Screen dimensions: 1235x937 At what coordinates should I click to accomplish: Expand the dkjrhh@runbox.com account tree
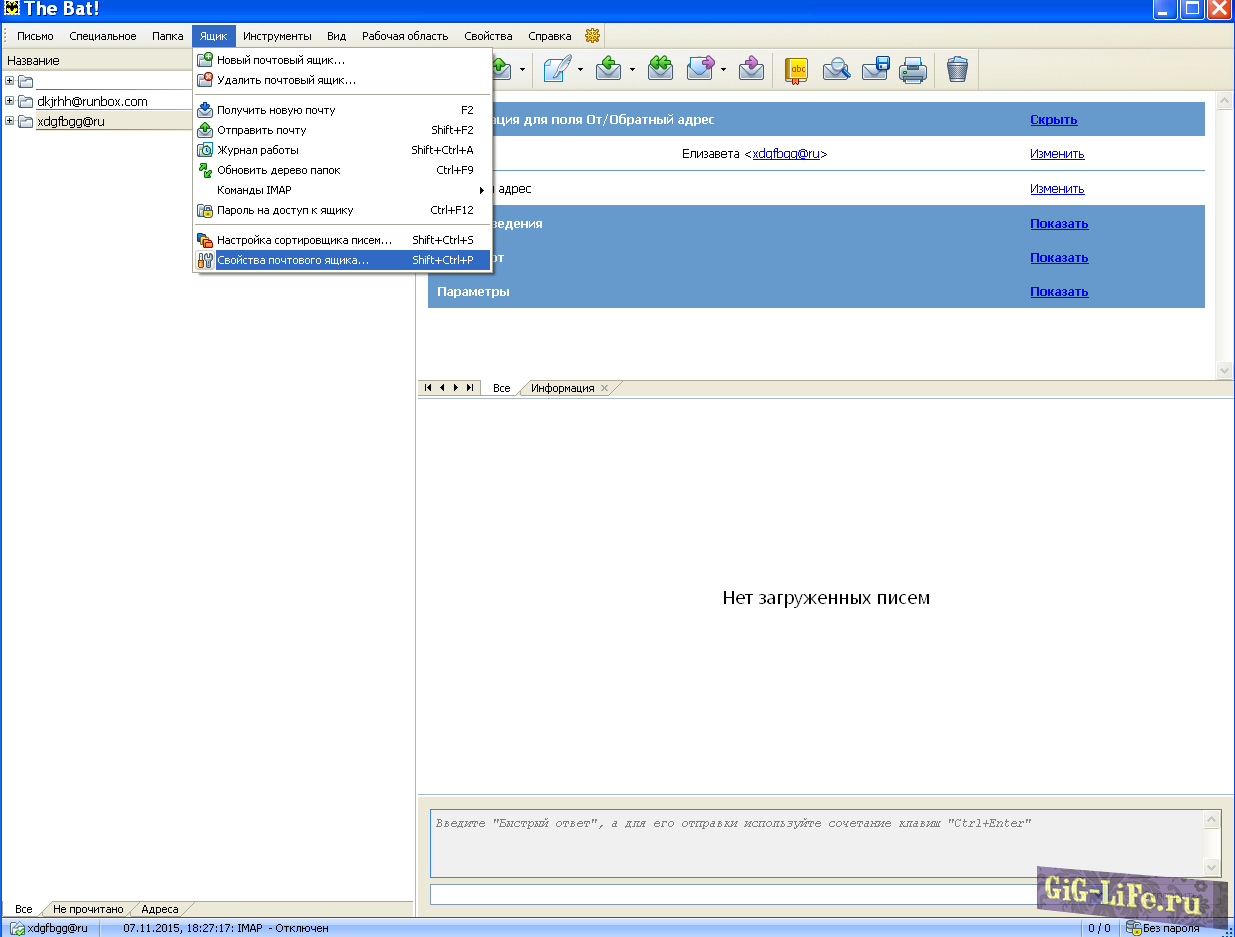tap(10, 101)
